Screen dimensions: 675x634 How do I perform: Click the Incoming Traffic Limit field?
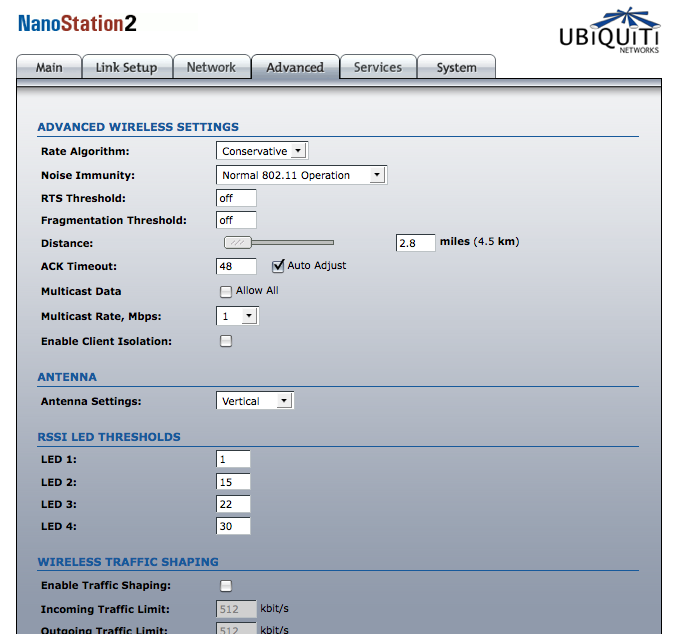[236, 609]
